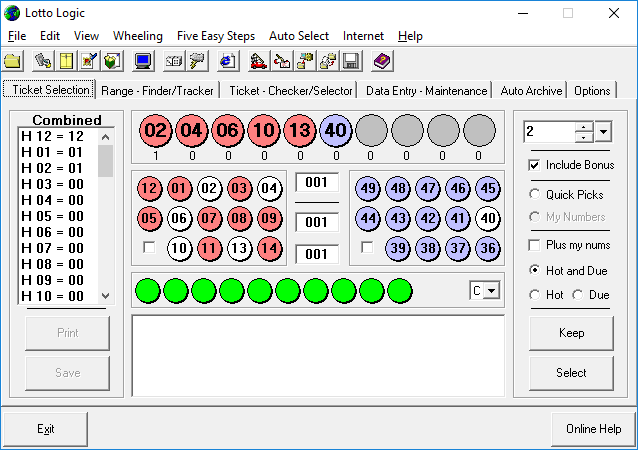The width and height of the screenshot is (638, 450).
Task: Pick the small white 06 ball
Action: click(x=179, y=218)
